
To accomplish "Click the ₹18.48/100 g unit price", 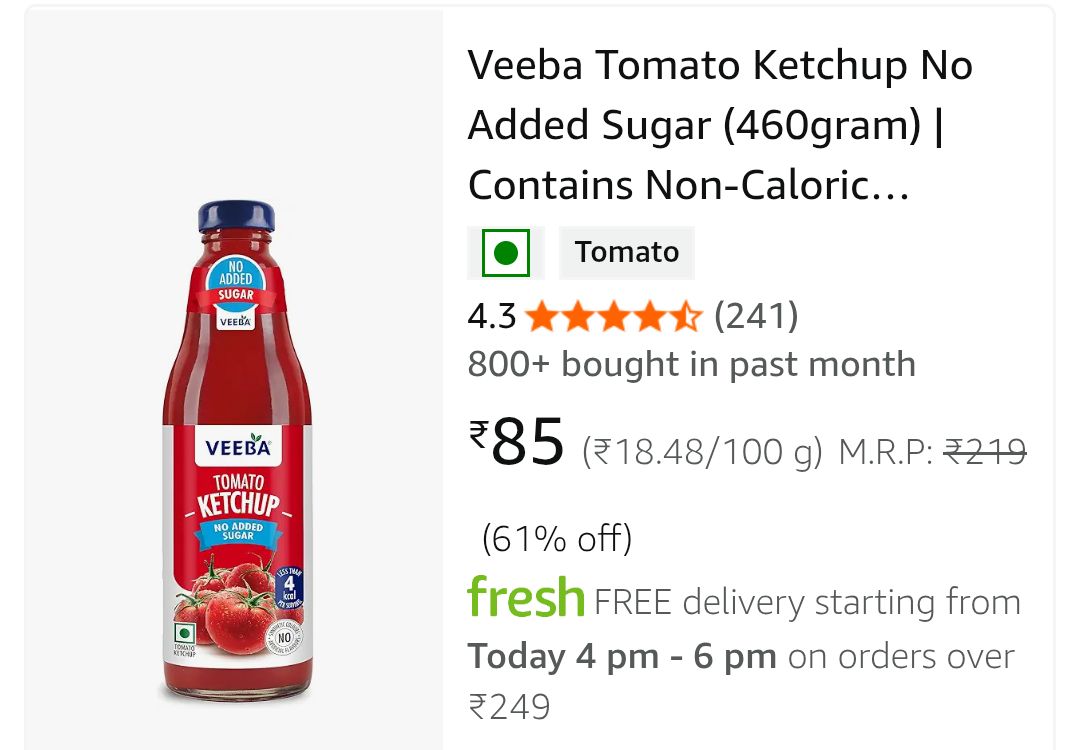I will pyautogui.click(x=702, y=454).
